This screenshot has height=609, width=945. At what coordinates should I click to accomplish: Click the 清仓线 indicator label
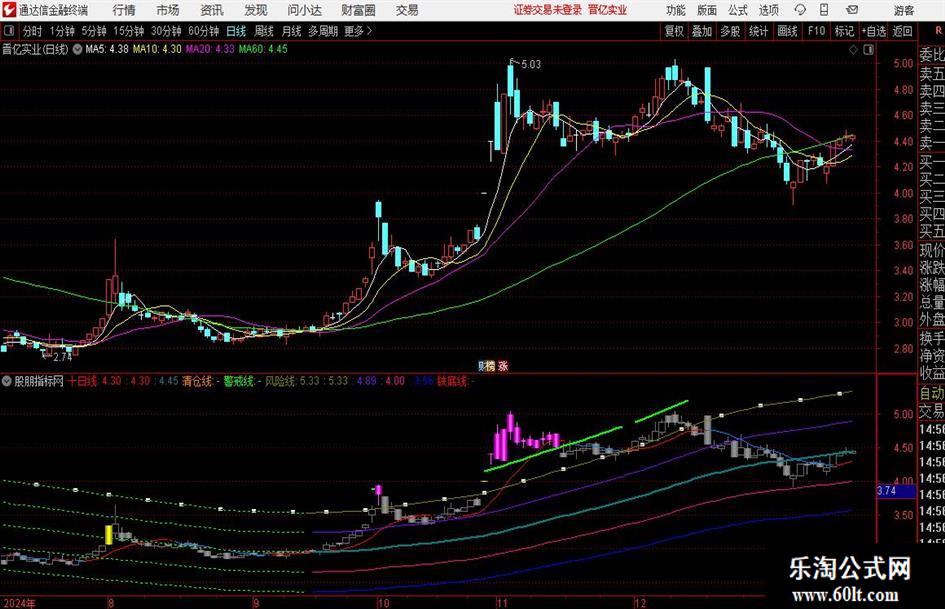pyautogui.click(x=197, y=381)
